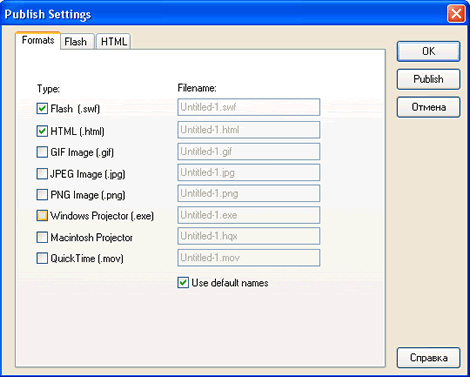The width and height of the screenshot is (470, 377).
Task: Close the Publish Settings dialog
Action: (456, 14)
